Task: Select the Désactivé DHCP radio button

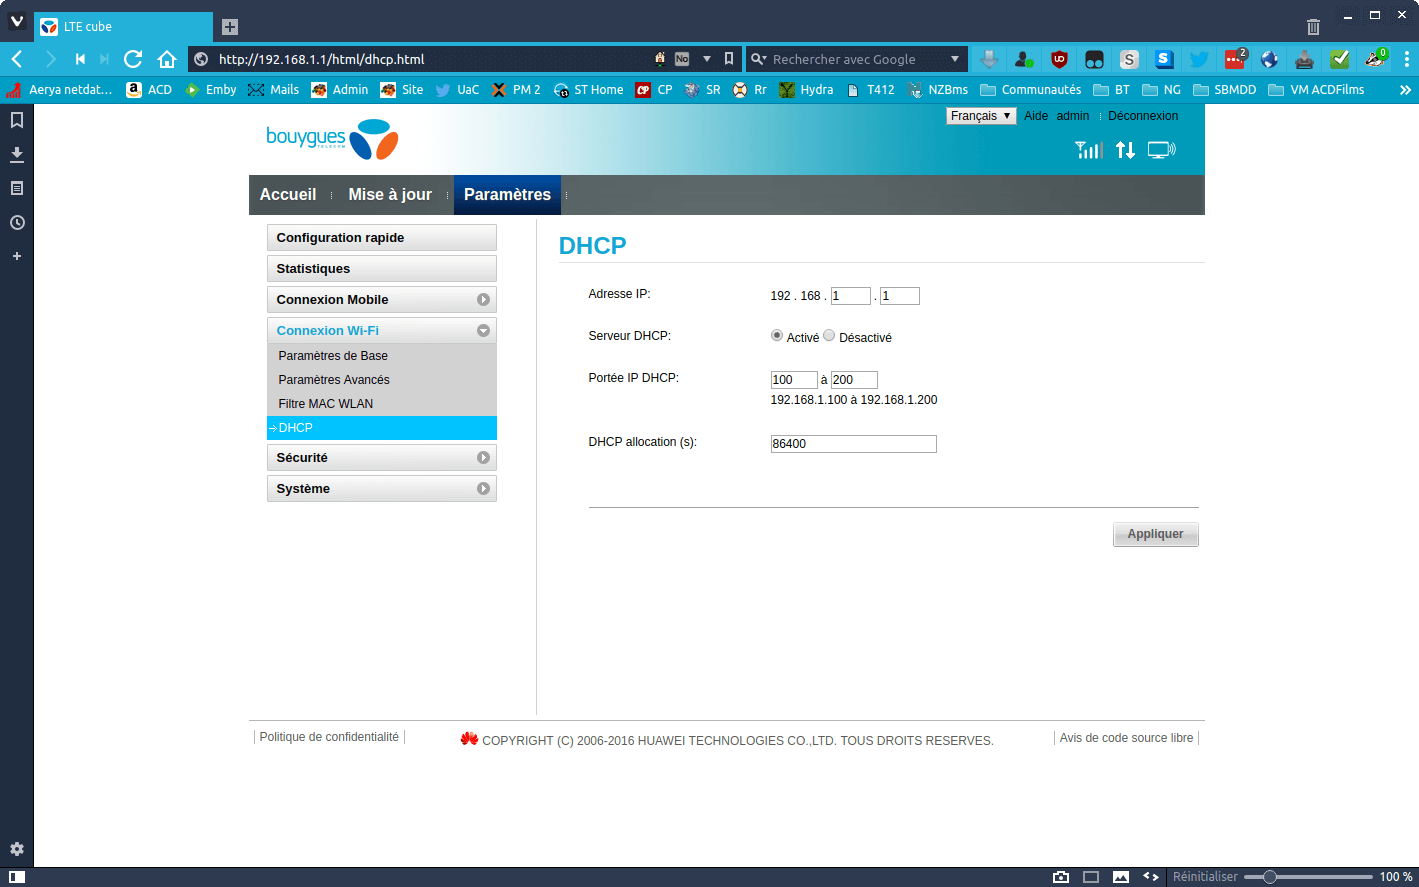Action: click(x=829, y=336)
